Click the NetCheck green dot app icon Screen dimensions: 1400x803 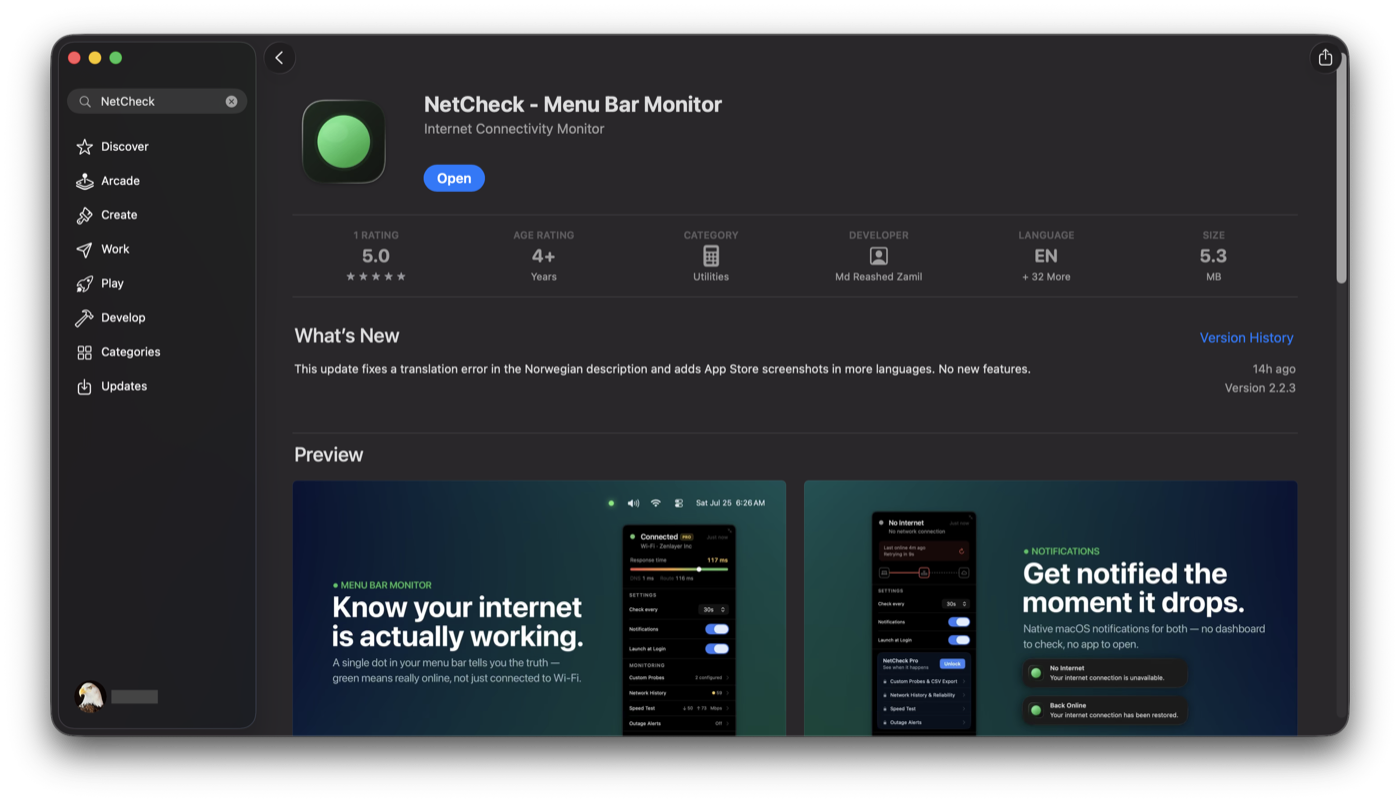pos(344,141)
